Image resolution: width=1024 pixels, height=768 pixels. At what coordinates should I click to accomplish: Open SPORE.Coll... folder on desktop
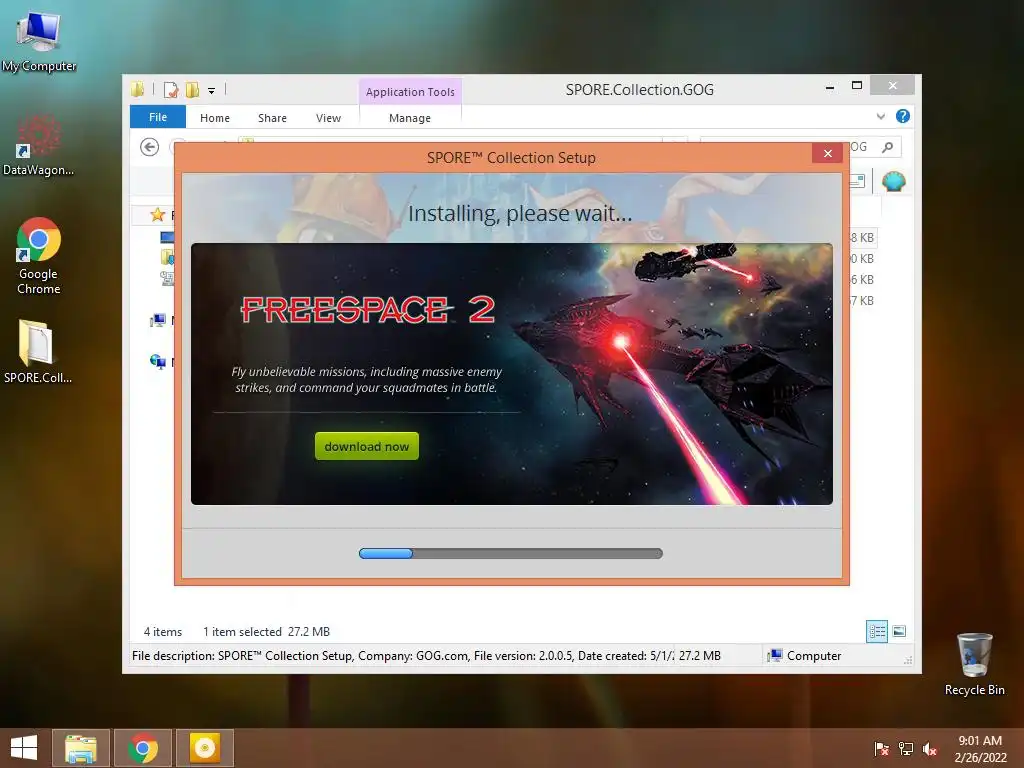coord(37,351)
